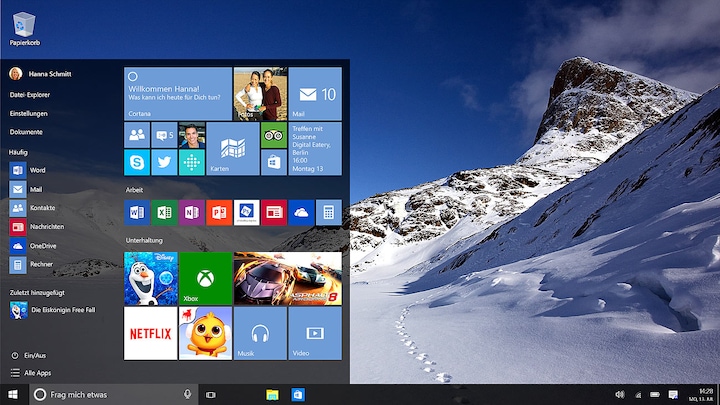Launch the Twitter tile
The image size is (720, 405).
click(164, 162)
